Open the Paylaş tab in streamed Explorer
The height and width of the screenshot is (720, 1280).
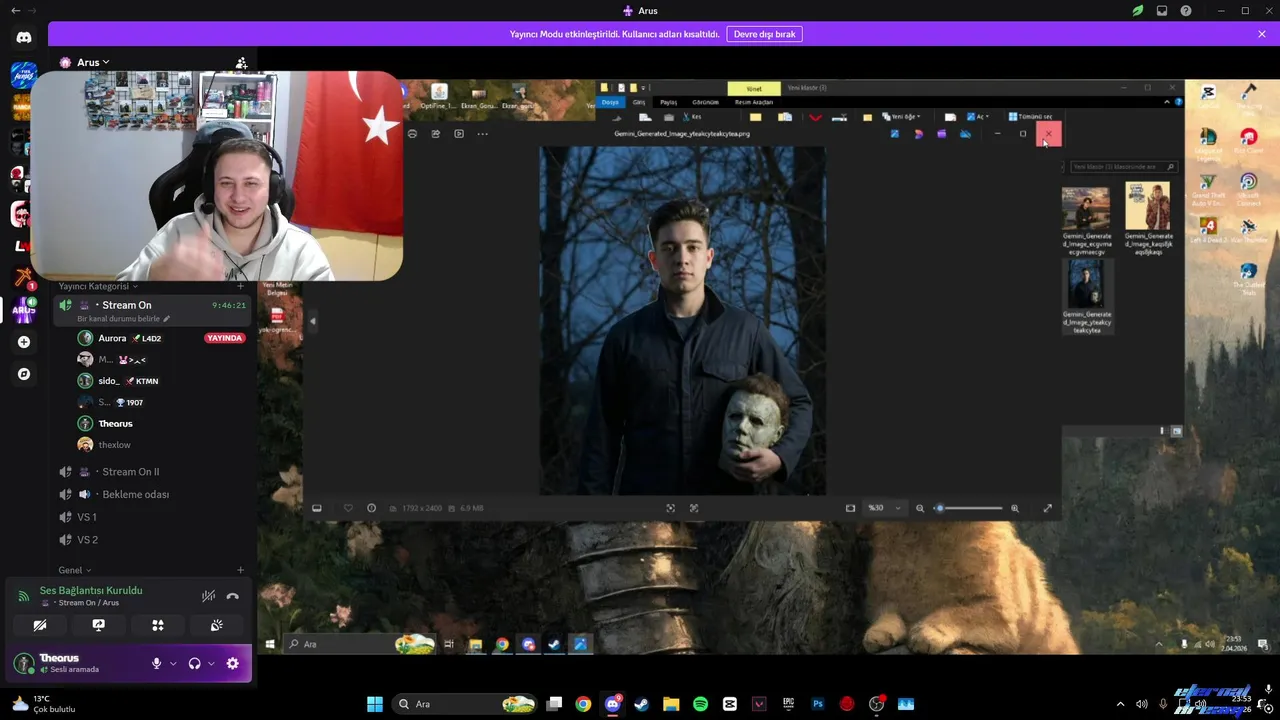(x=668, y=102)
